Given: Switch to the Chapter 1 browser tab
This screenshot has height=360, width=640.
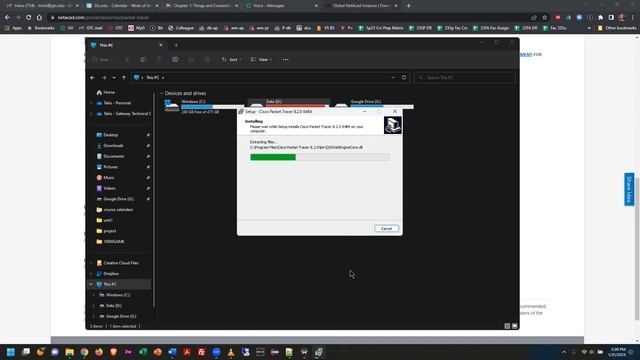Looking at the screenshot, I should (202, 6).
